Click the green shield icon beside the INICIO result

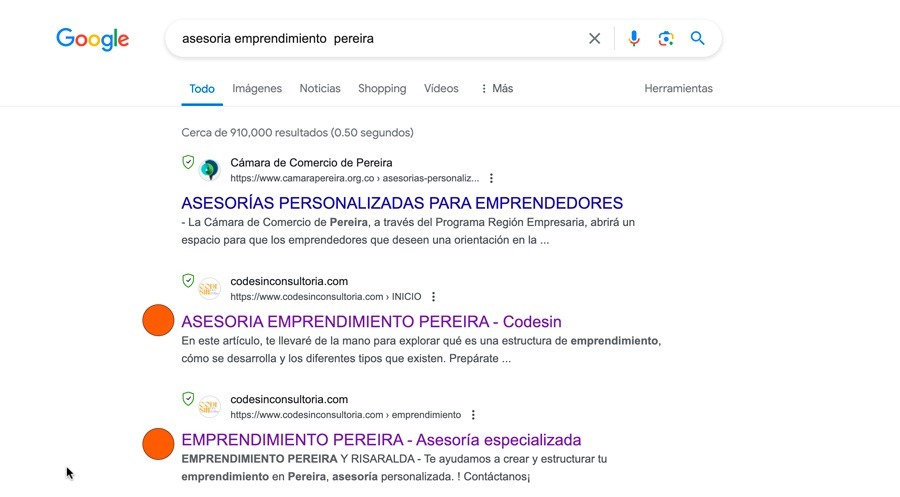pyautogui.click(x=188, y=281)
